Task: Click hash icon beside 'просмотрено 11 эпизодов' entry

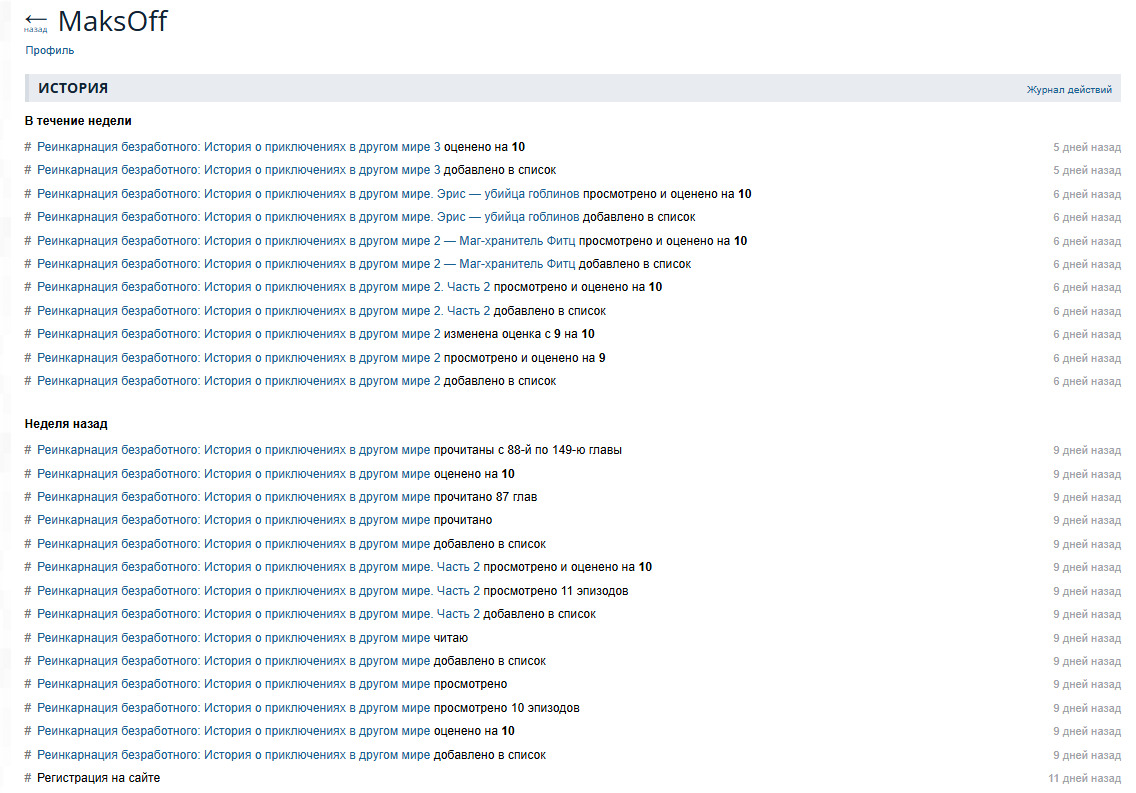Action: click(x=28, y=591)
